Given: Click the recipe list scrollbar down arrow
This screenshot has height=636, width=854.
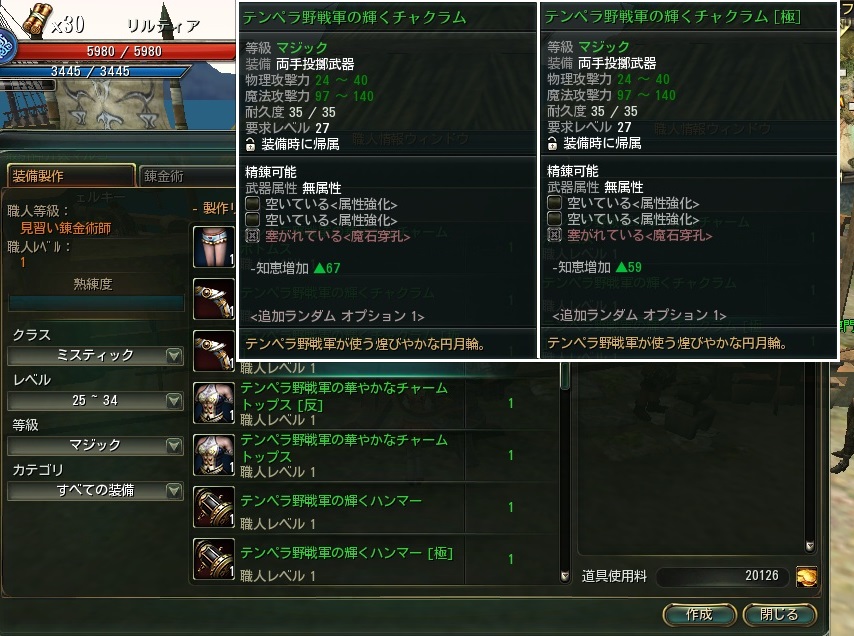Looking at the screenshot, I should (565, 575).
